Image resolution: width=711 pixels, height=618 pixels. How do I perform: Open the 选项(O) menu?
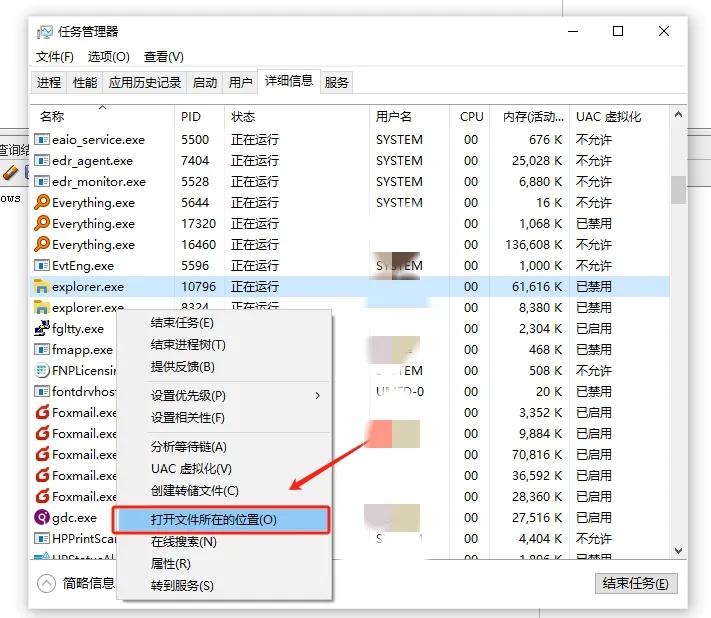tap(108, 57)
